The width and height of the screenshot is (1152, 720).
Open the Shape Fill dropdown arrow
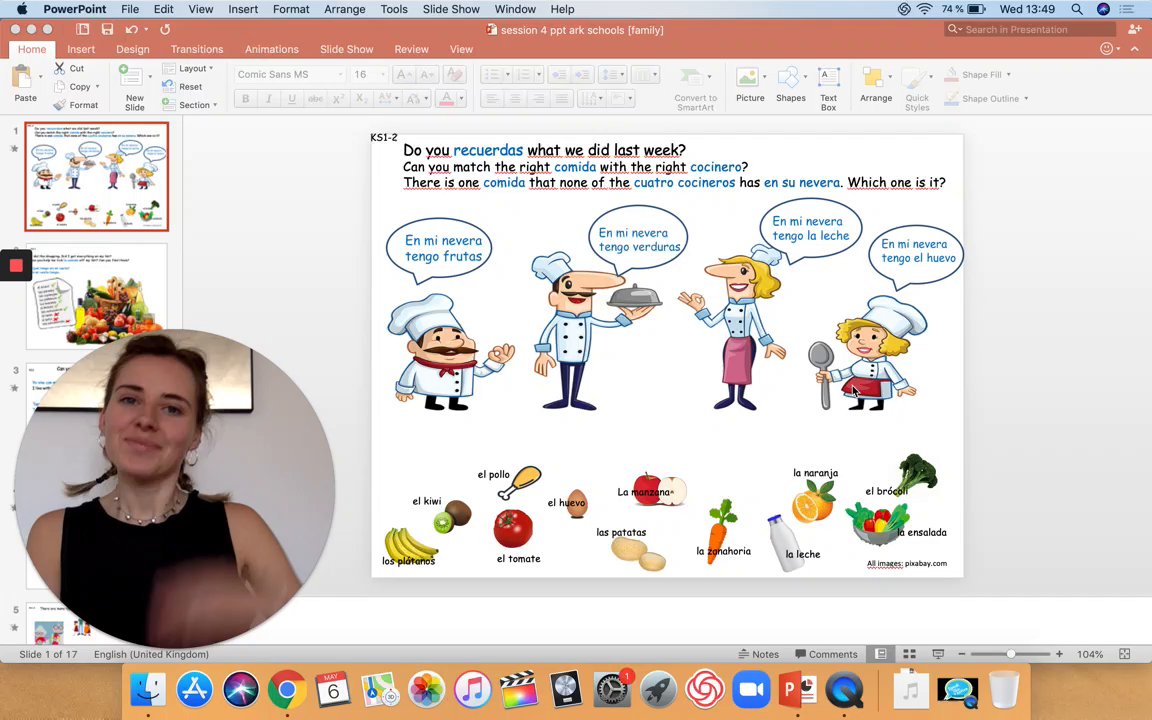coord(1009,74)
